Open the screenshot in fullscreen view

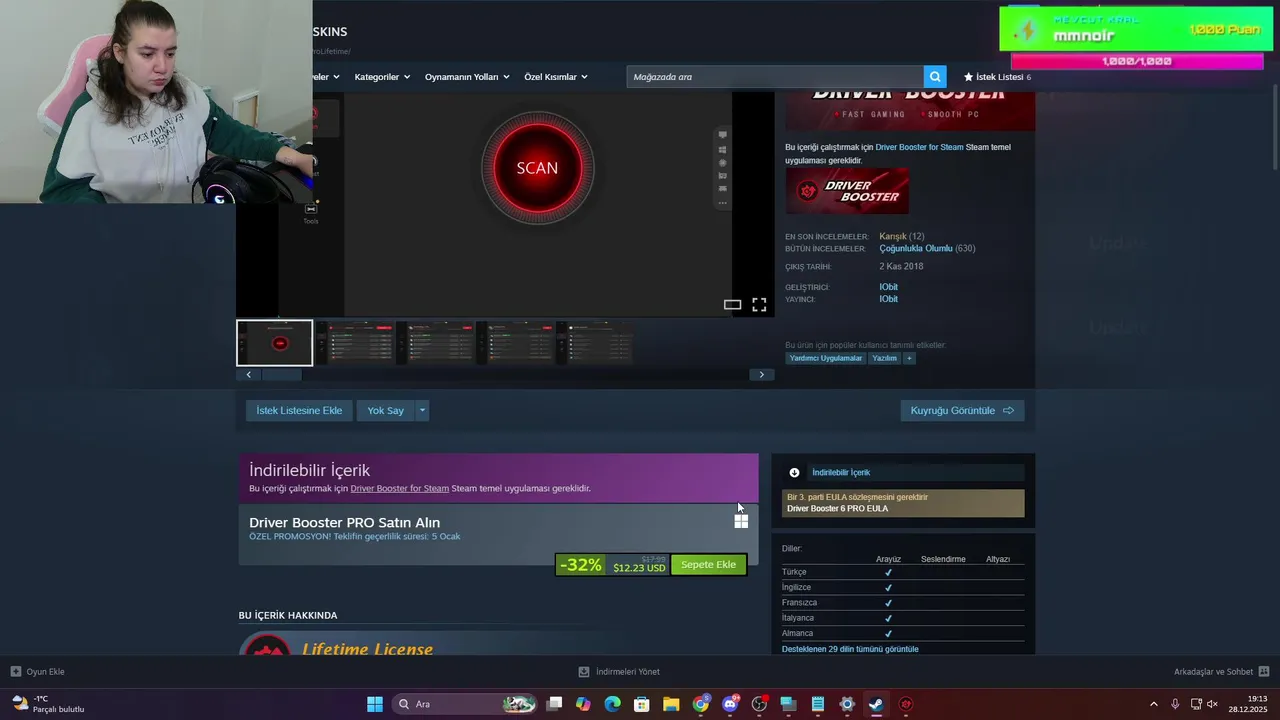click(x=759, y=305)
